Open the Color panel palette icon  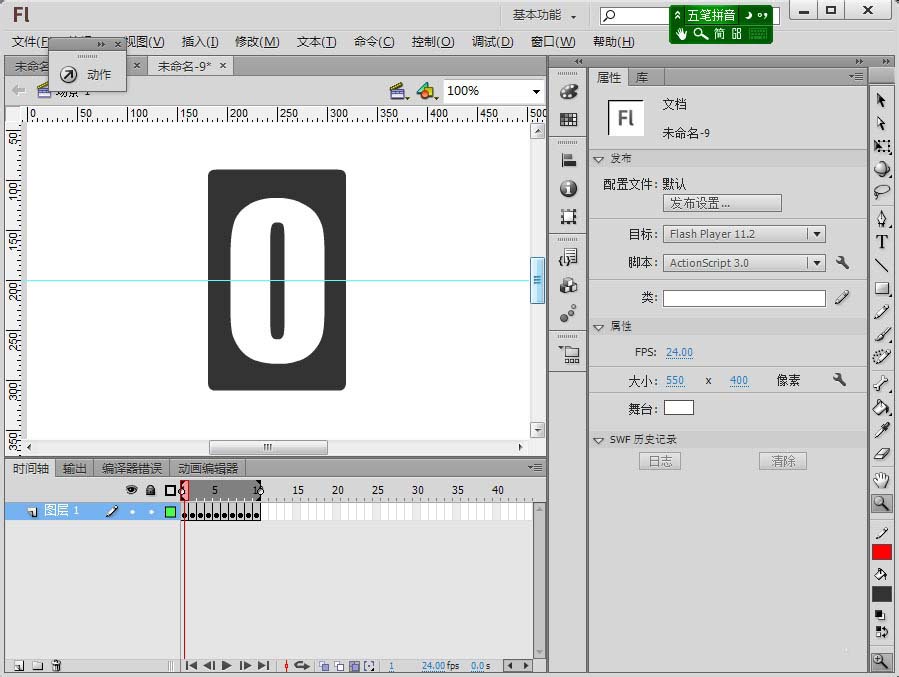(568, 92)
